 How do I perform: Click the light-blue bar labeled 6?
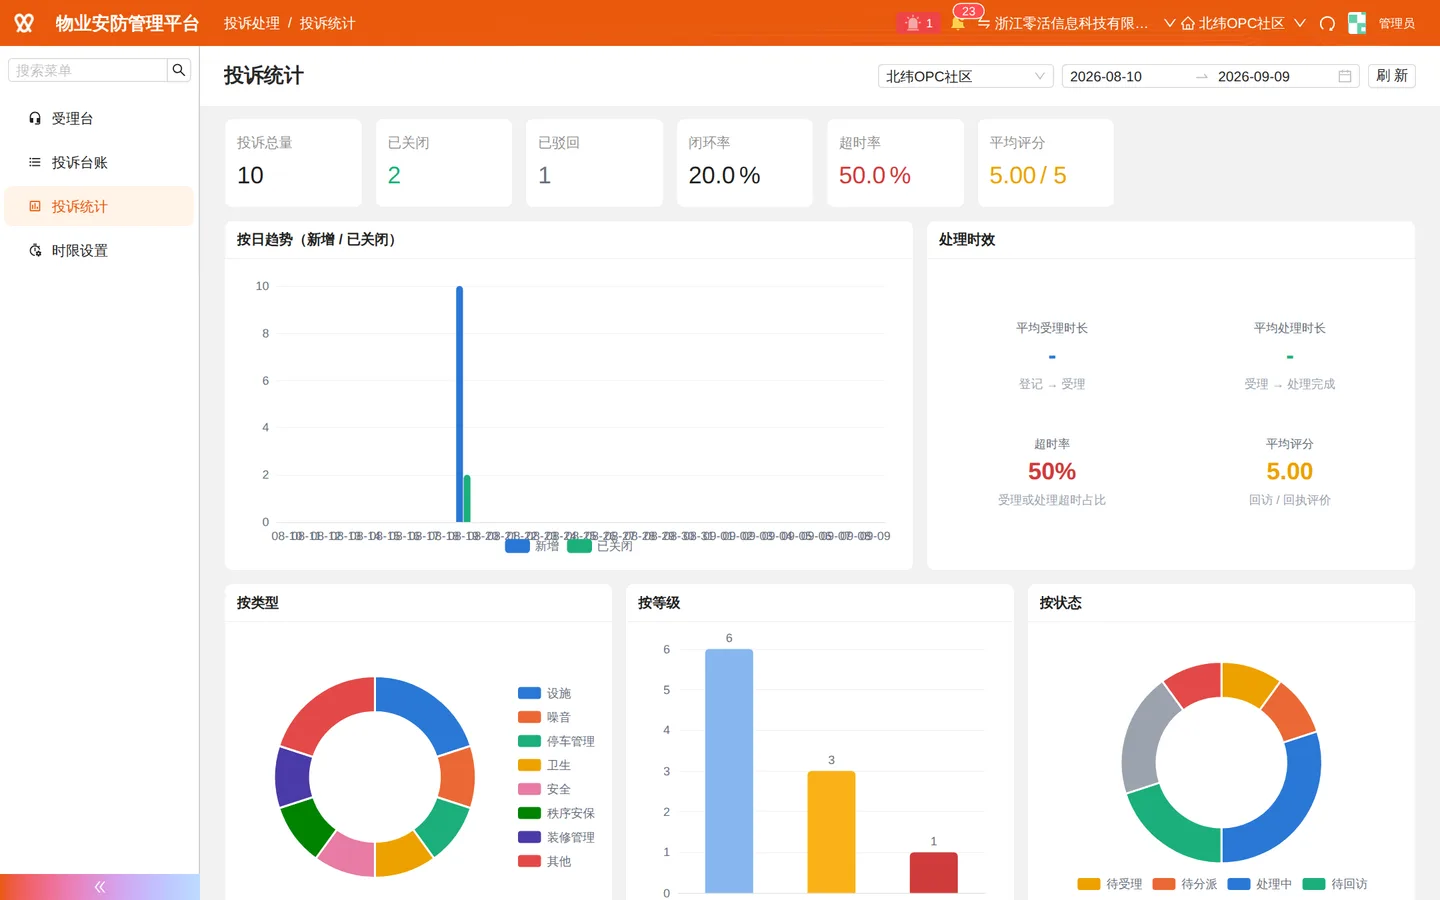[x=729, y=771]
